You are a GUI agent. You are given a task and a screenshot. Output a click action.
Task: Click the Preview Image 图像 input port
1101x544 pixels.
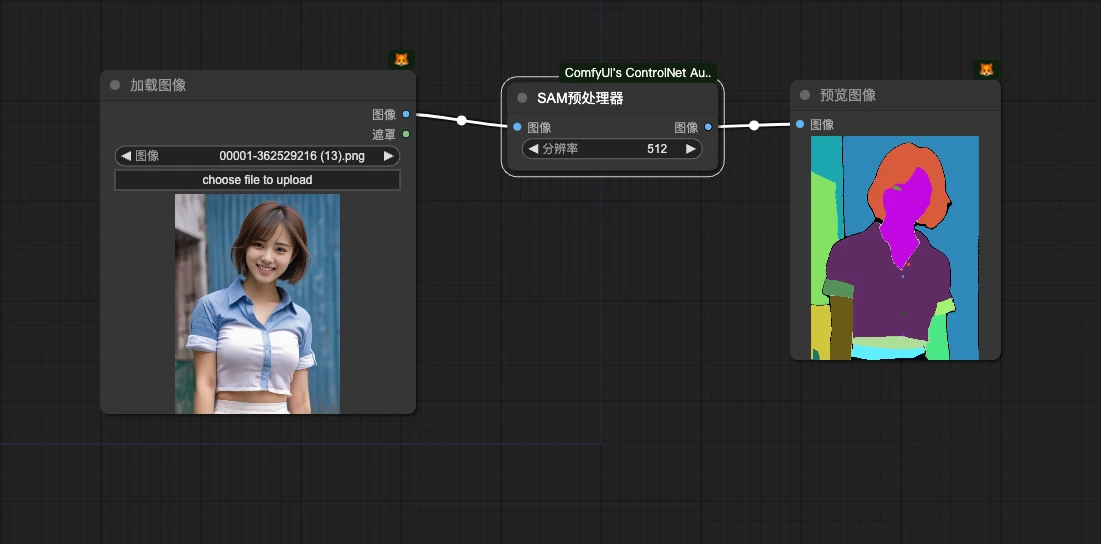click(x=800, y=125)
